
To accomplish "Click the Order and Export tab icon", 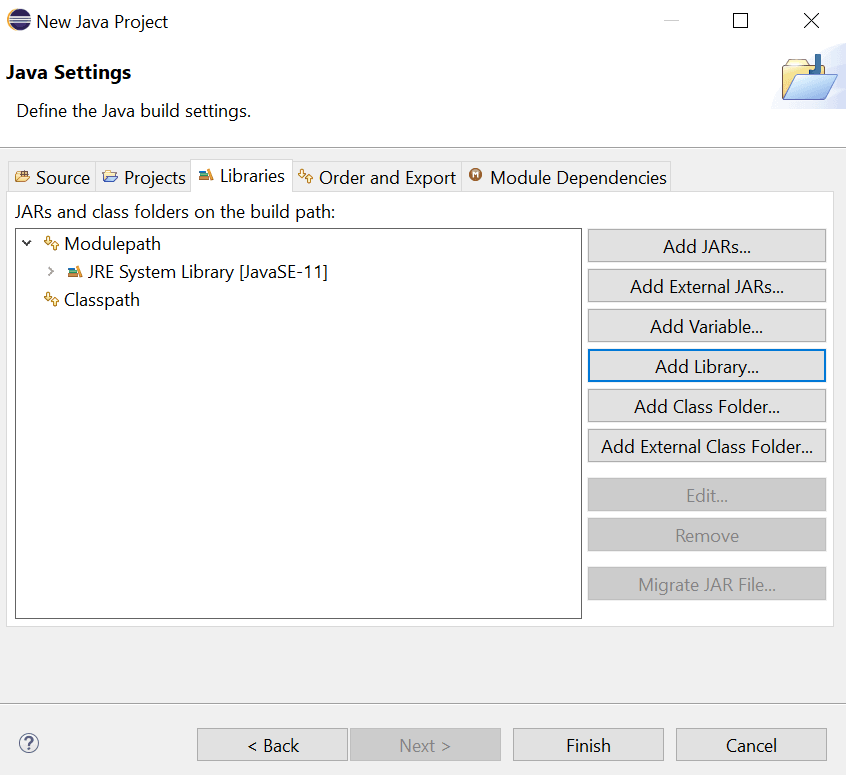I will point(305,177).
